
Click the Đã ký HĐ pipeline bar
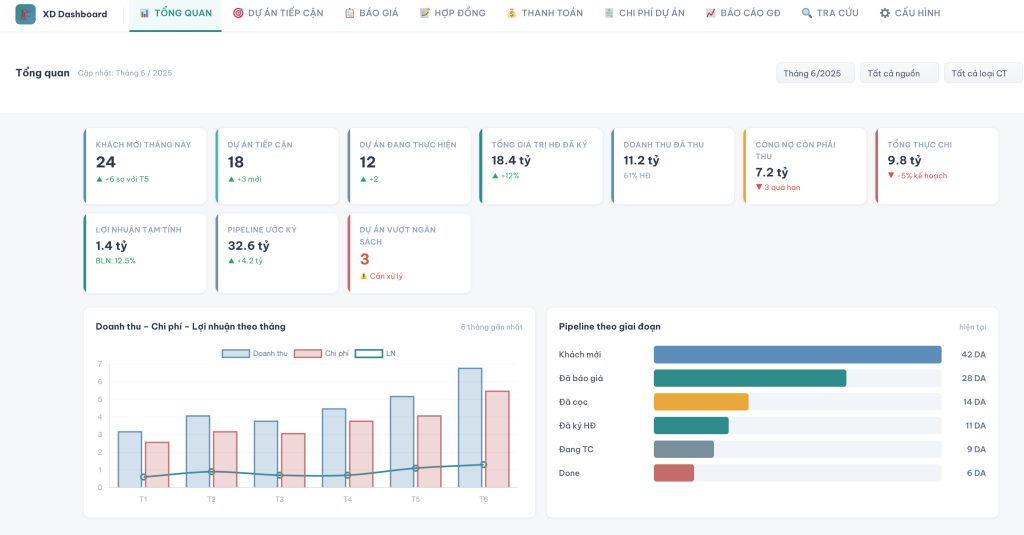tap(691, 425)
